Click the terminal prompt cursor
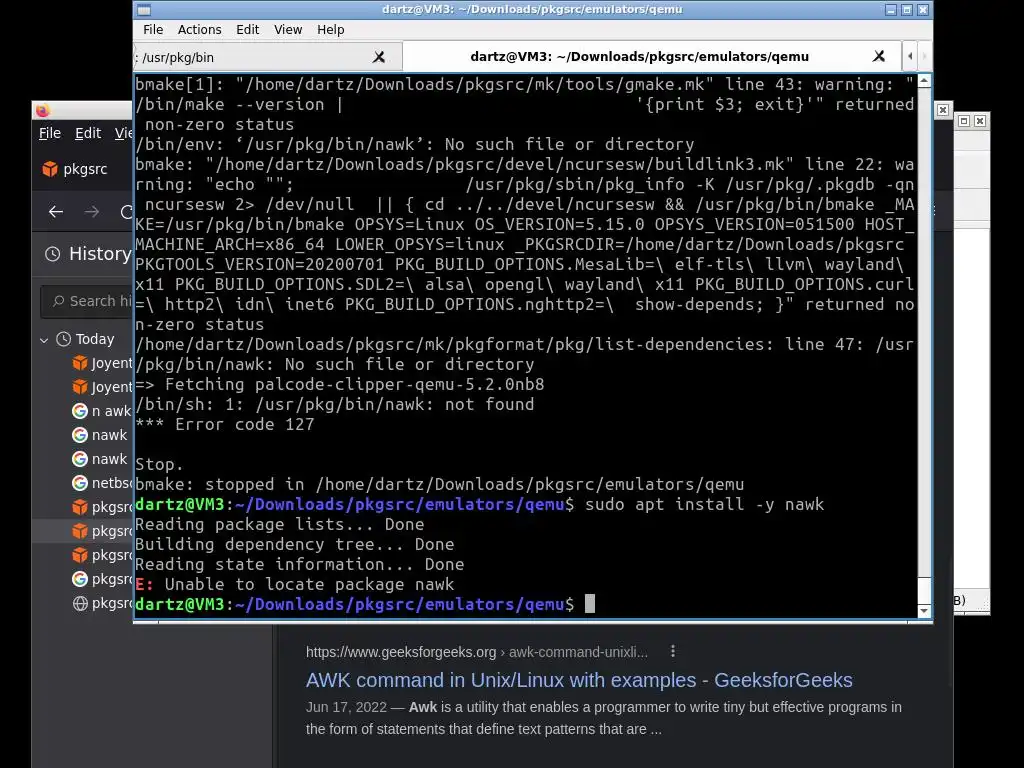1024x768 pixels. point(590,604)
